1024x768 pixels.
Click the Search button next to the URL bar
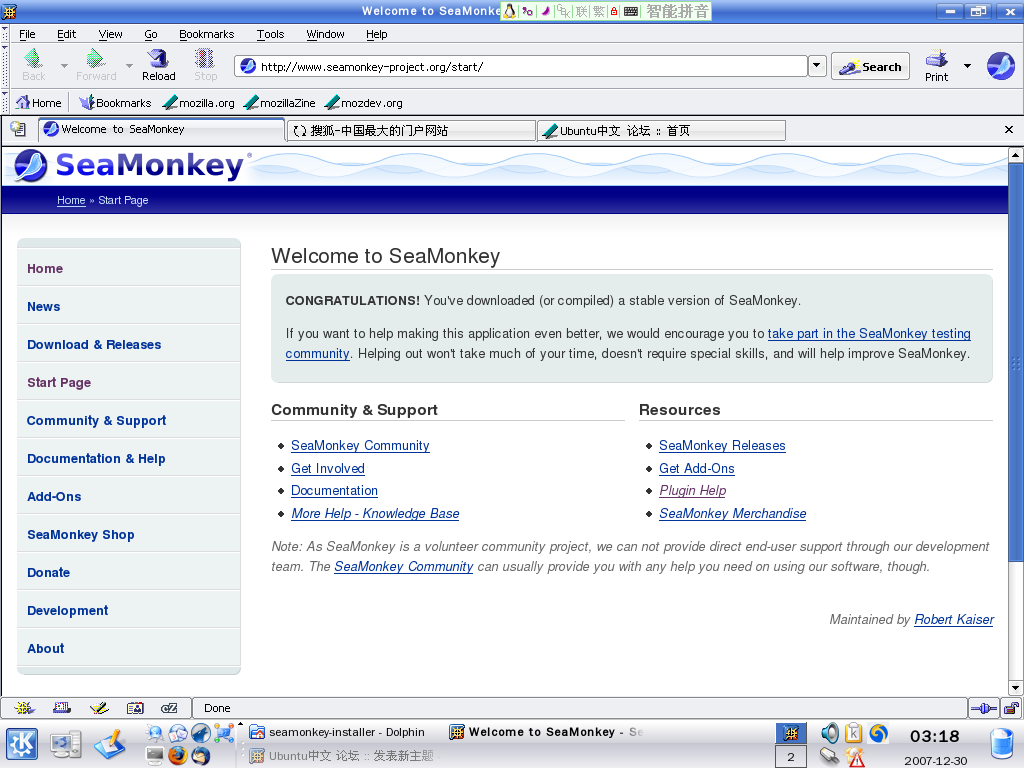click(870, 66)
